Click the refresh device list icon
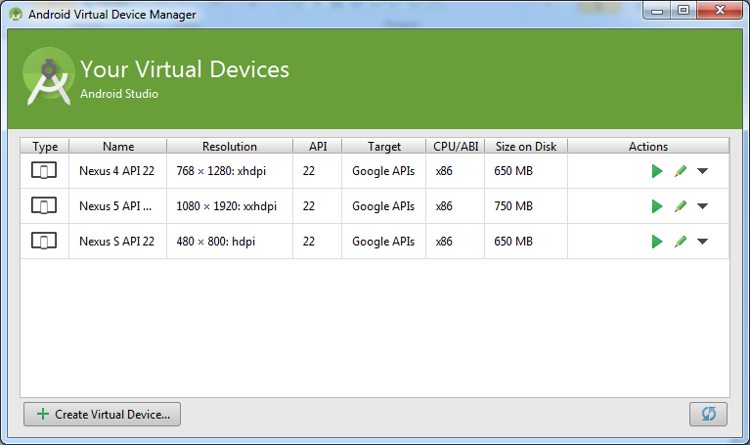The width and height of the screenshot is (750, 445). [x=708, y=414]
